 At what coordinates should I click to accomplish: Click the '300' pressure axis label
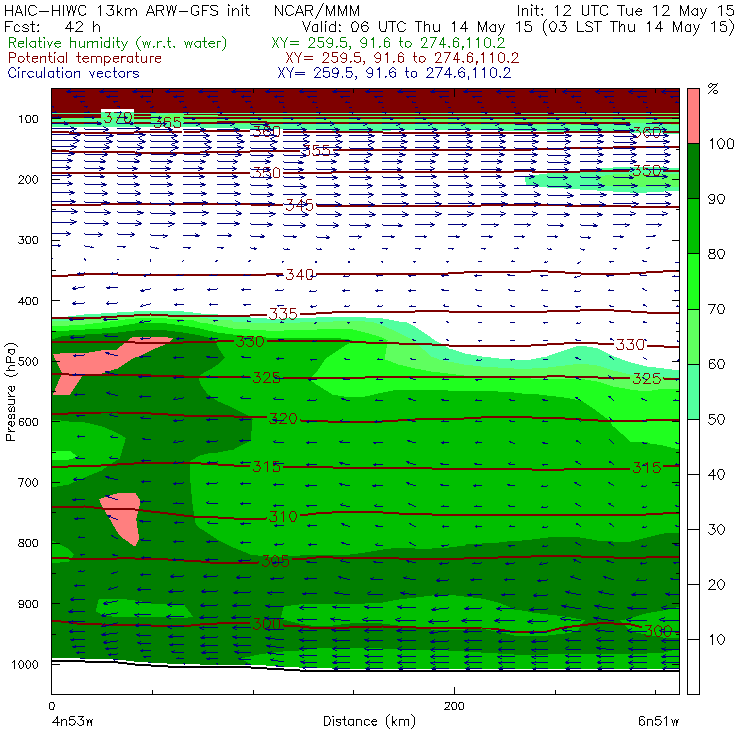pyautogui.click(x=28, y=240)
